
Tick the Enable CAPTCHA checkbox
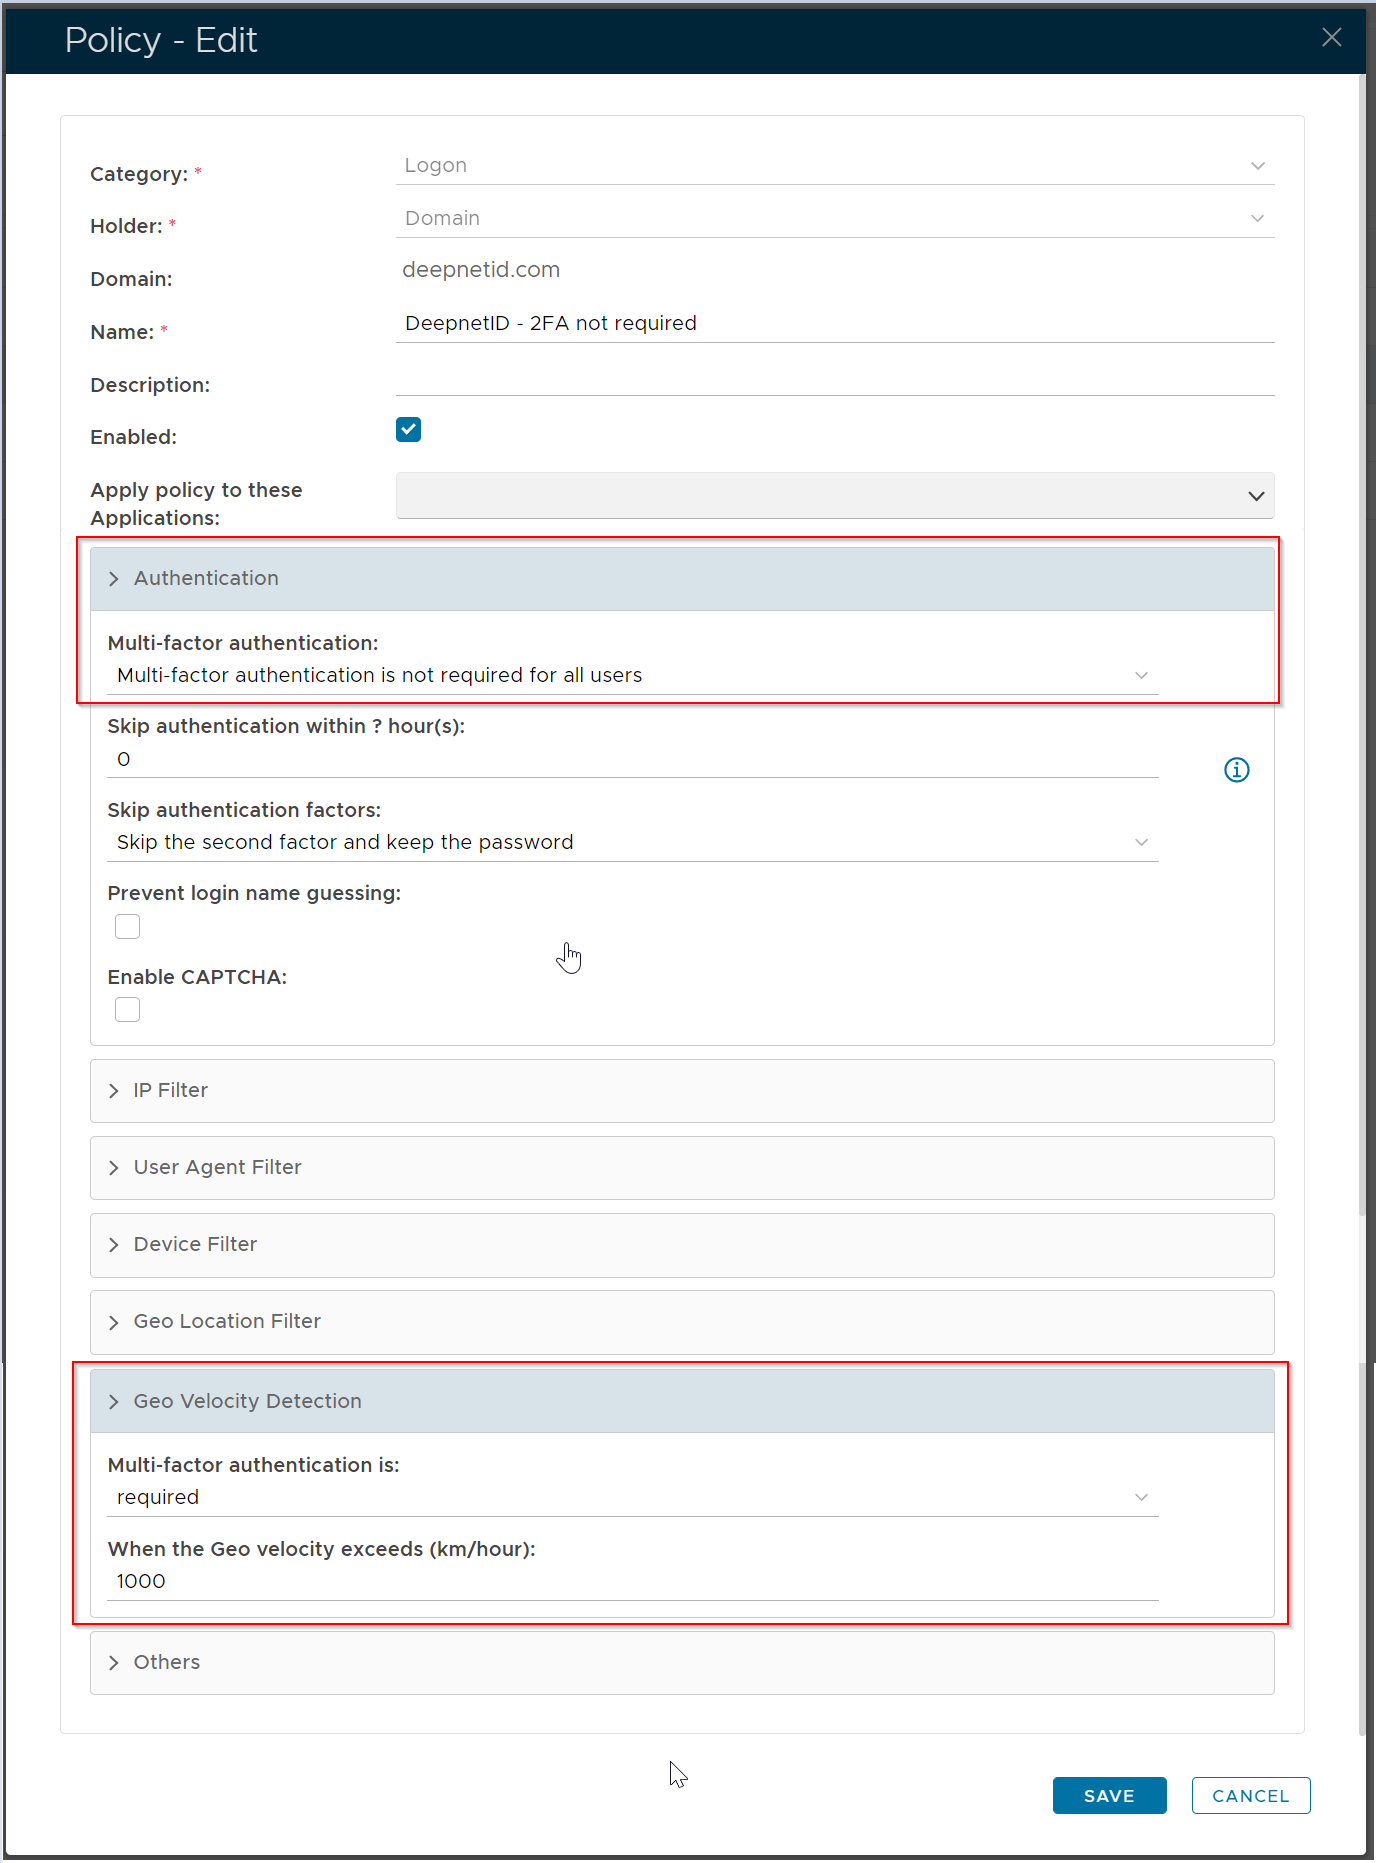tap(128, 1010)
